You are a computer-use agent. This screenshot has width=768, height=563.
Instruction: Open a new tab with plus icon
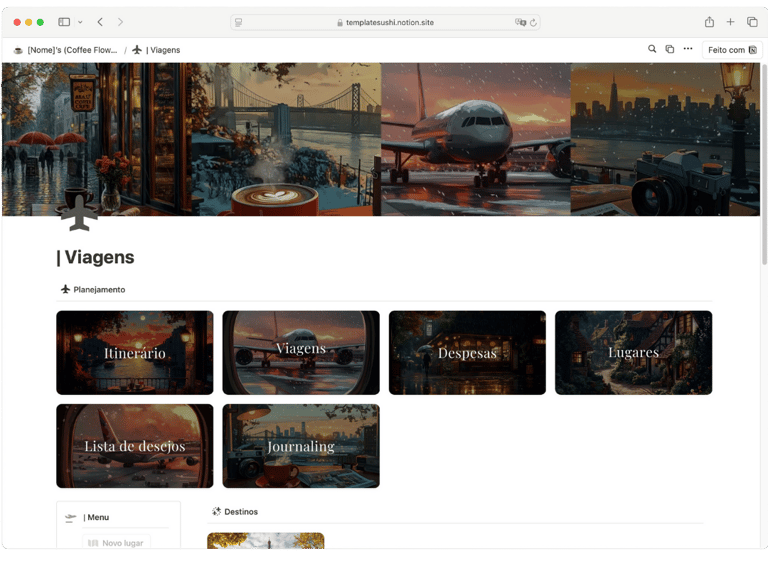(730, 22)
